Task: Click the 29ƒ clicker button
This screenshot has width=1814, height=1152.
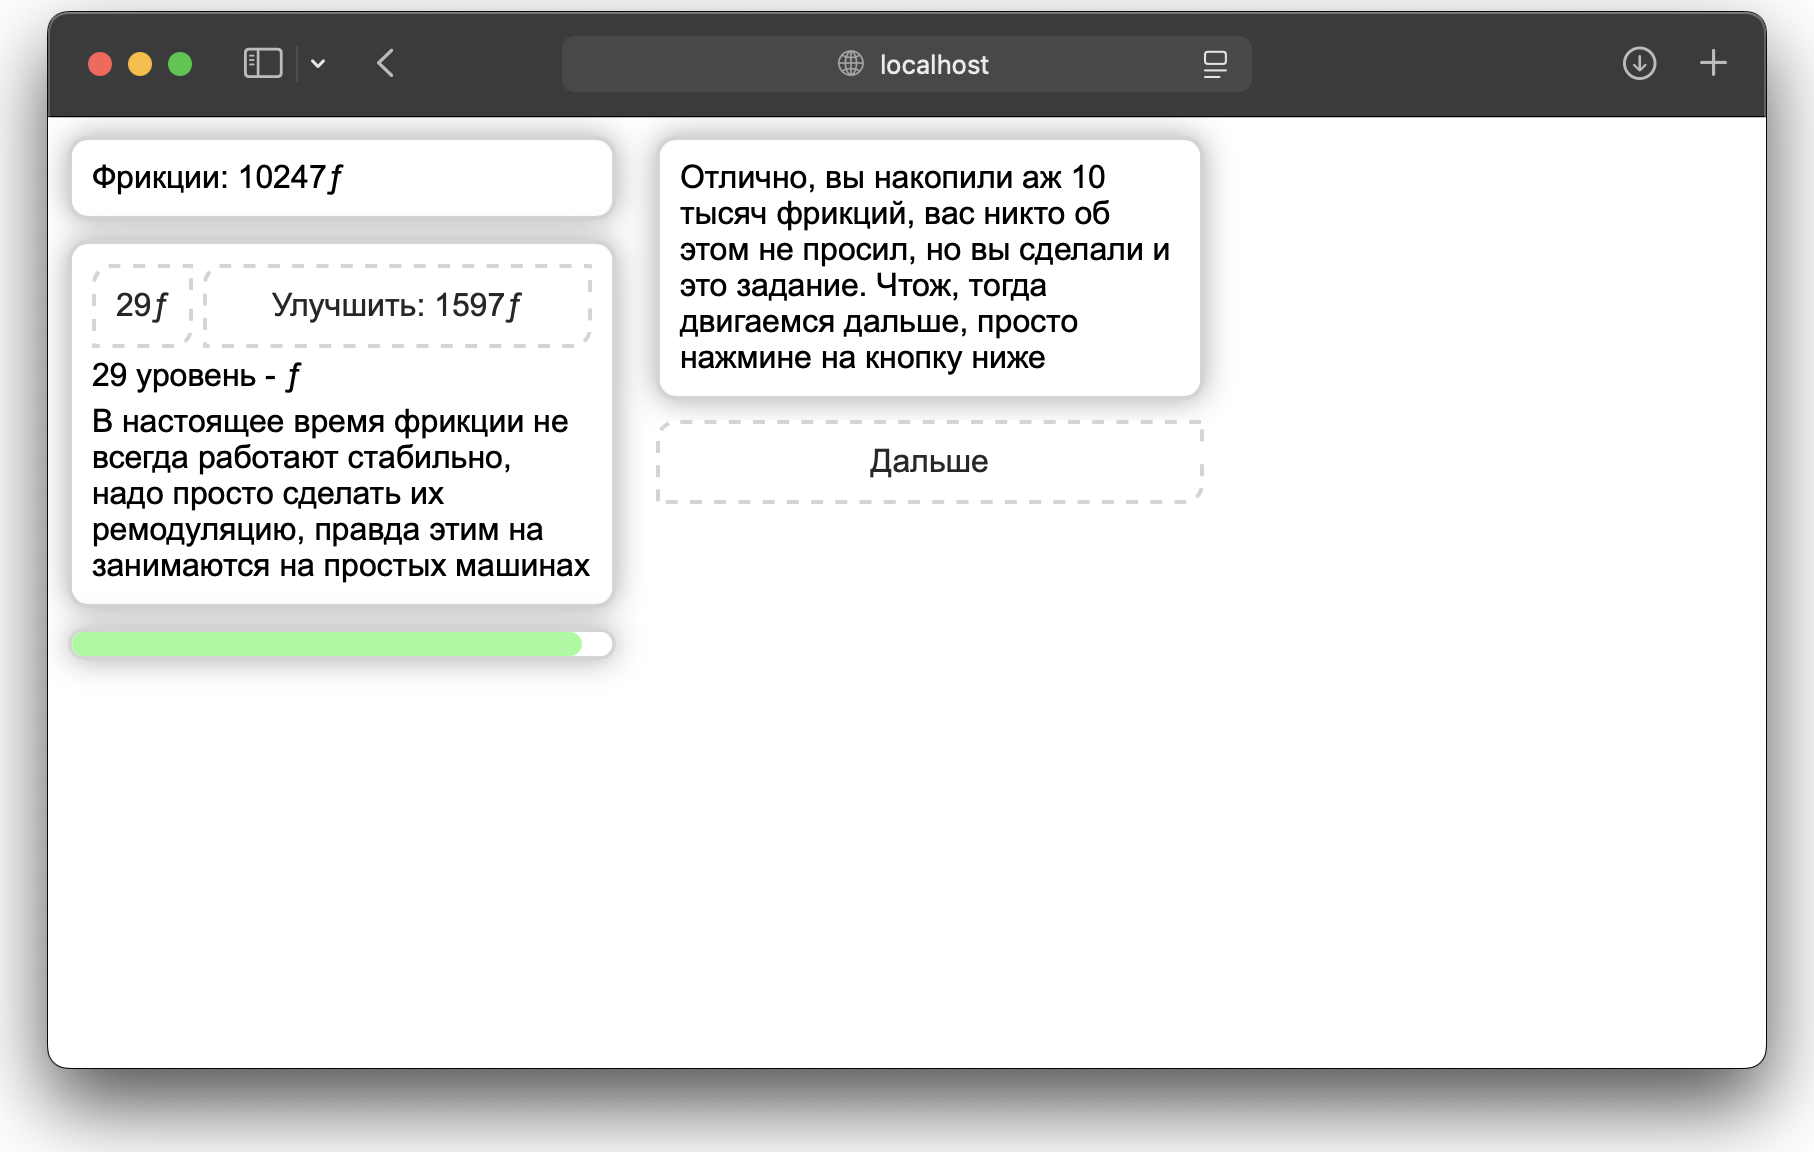Action: pos(140,305)
